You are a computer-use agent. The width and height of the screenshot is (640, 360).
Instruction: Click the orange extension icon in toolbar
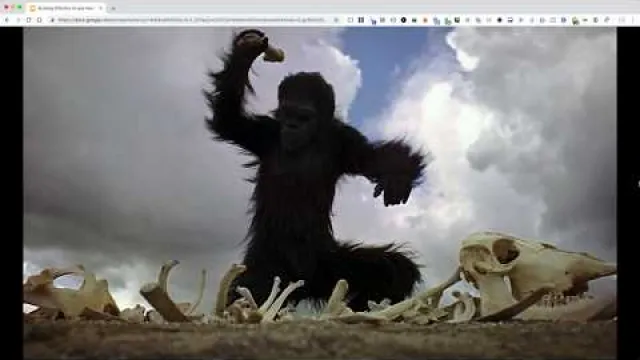coord(425,20)
